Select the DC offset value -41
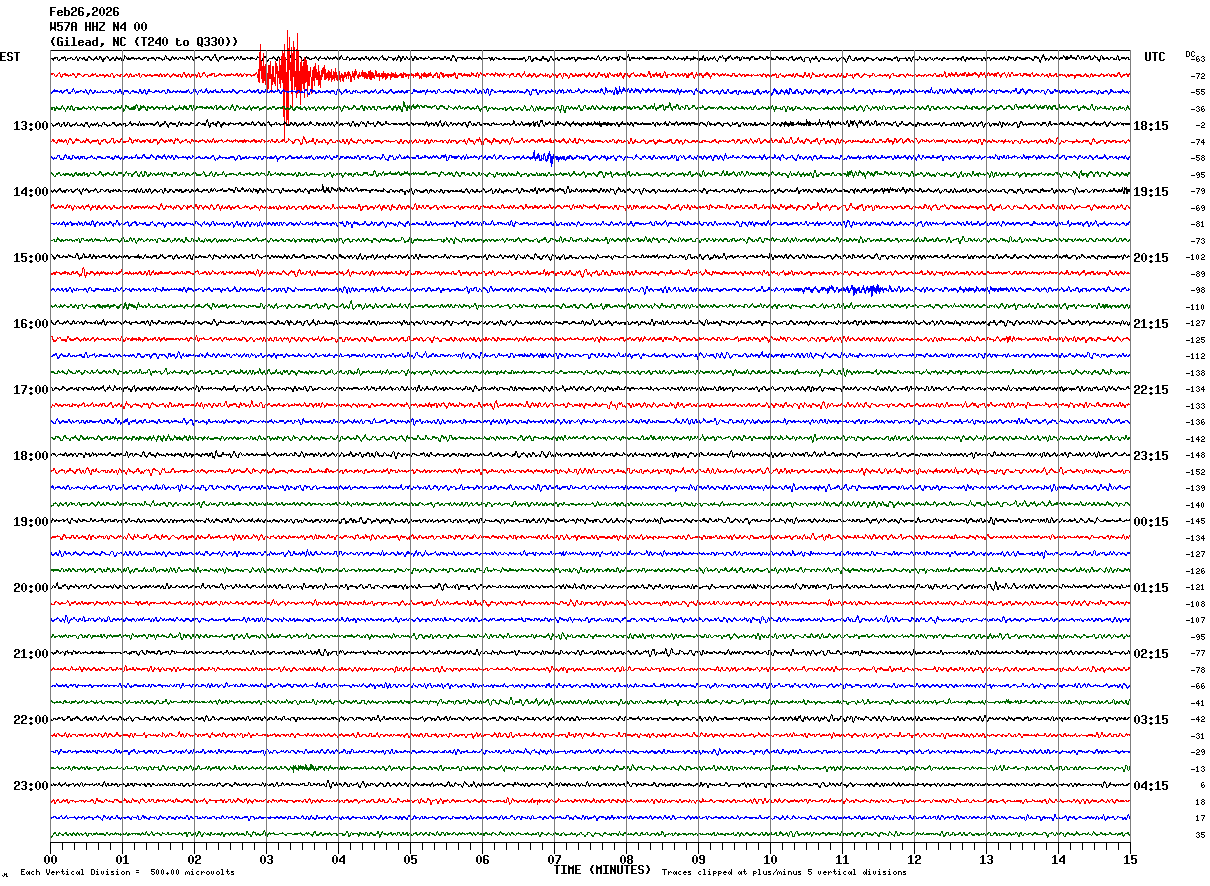This screenshot has height=886, width=1210. click(1198, 703)
